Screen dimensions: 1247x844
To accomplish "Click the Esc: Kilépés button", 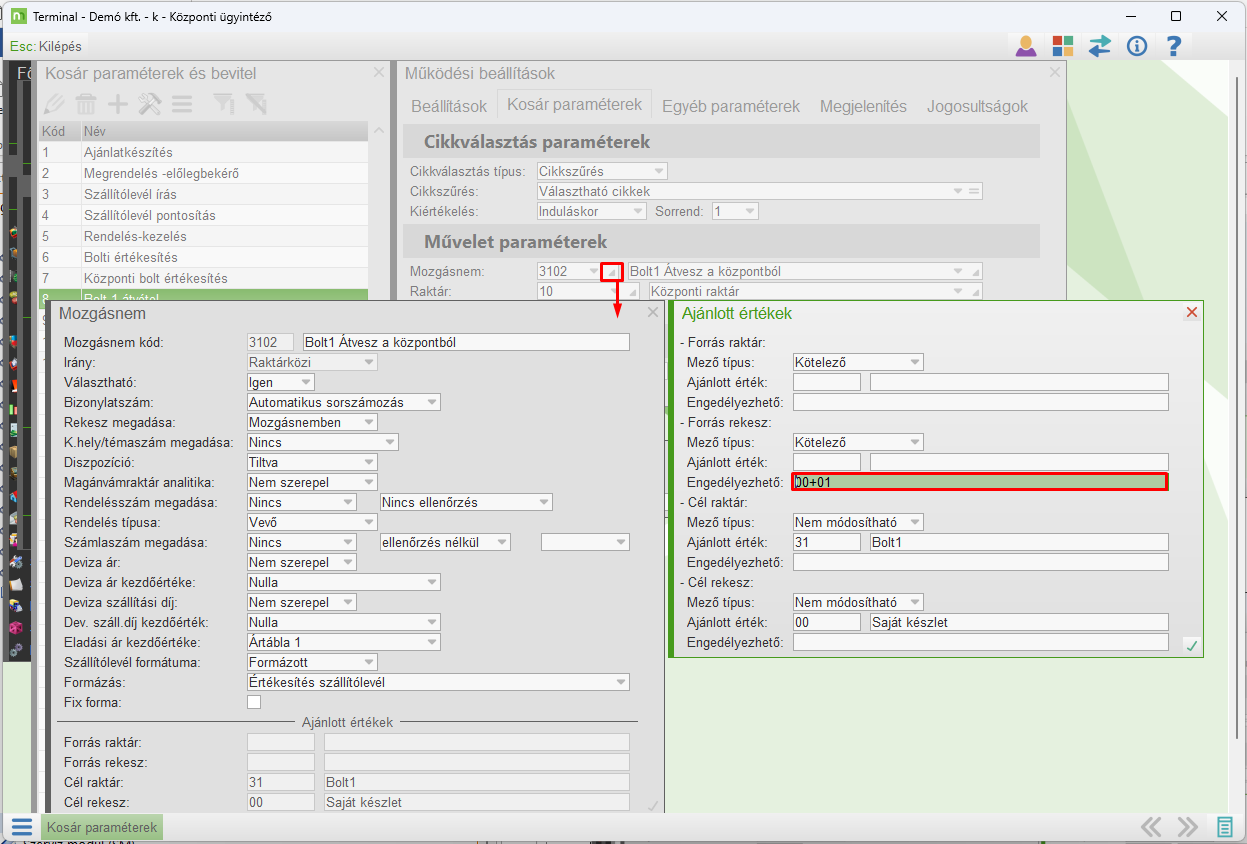I will tap(46, 46).
